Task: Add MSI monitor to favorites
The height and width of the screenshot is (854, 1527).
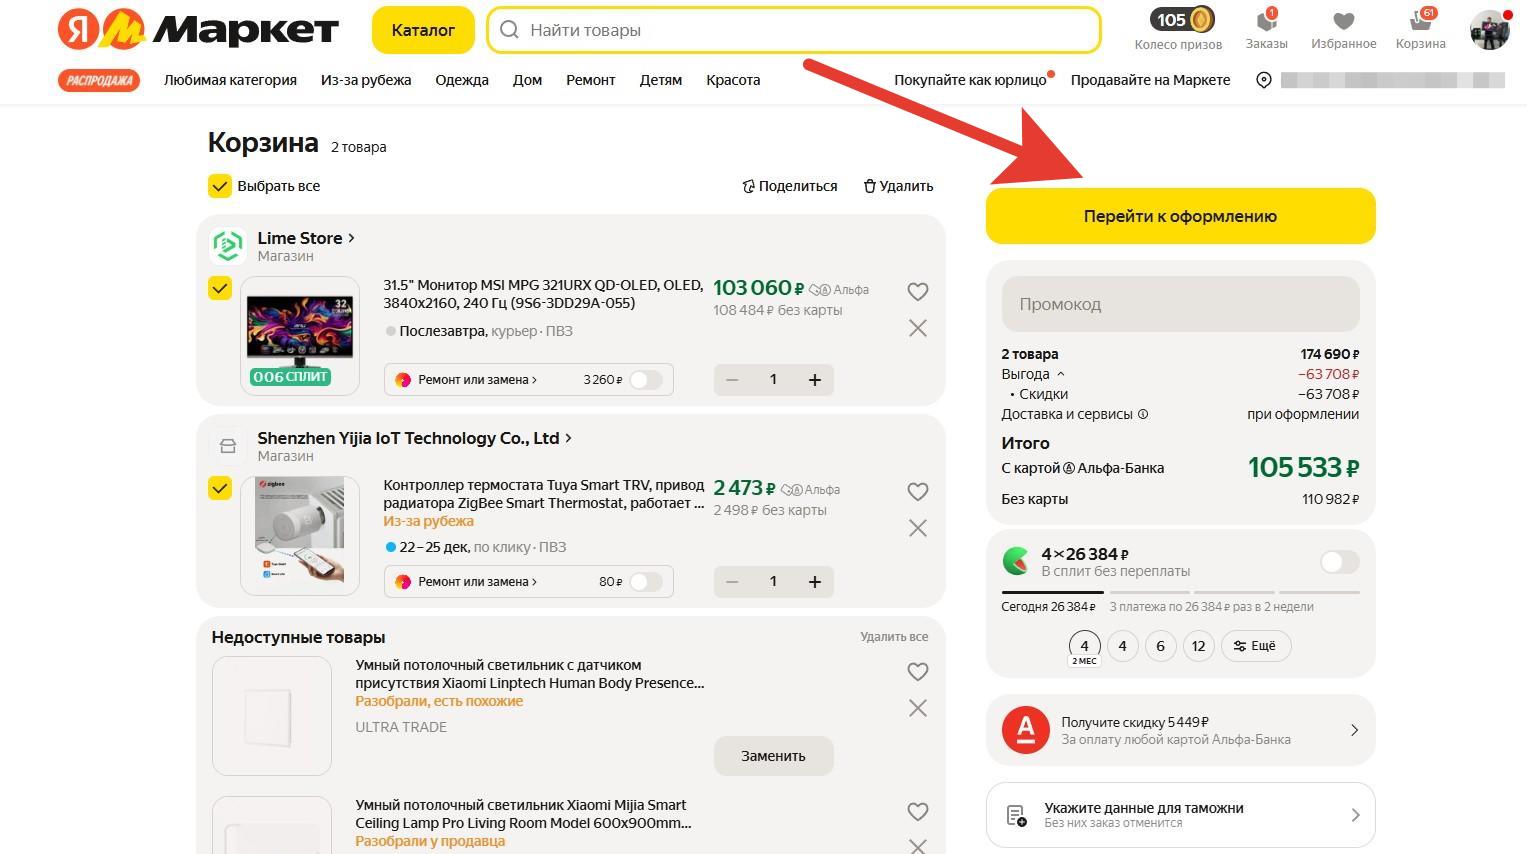Action: pyautogui.click(x=918, y=291)
